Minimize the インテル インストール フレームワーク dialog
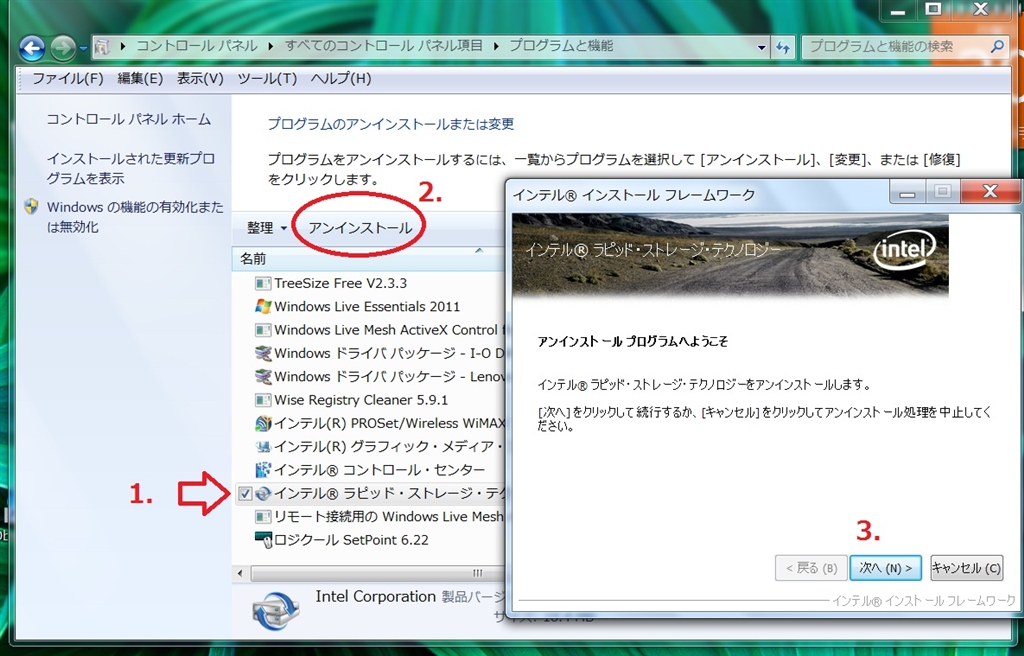The image size is (1024, 656). tap(908, 192)
